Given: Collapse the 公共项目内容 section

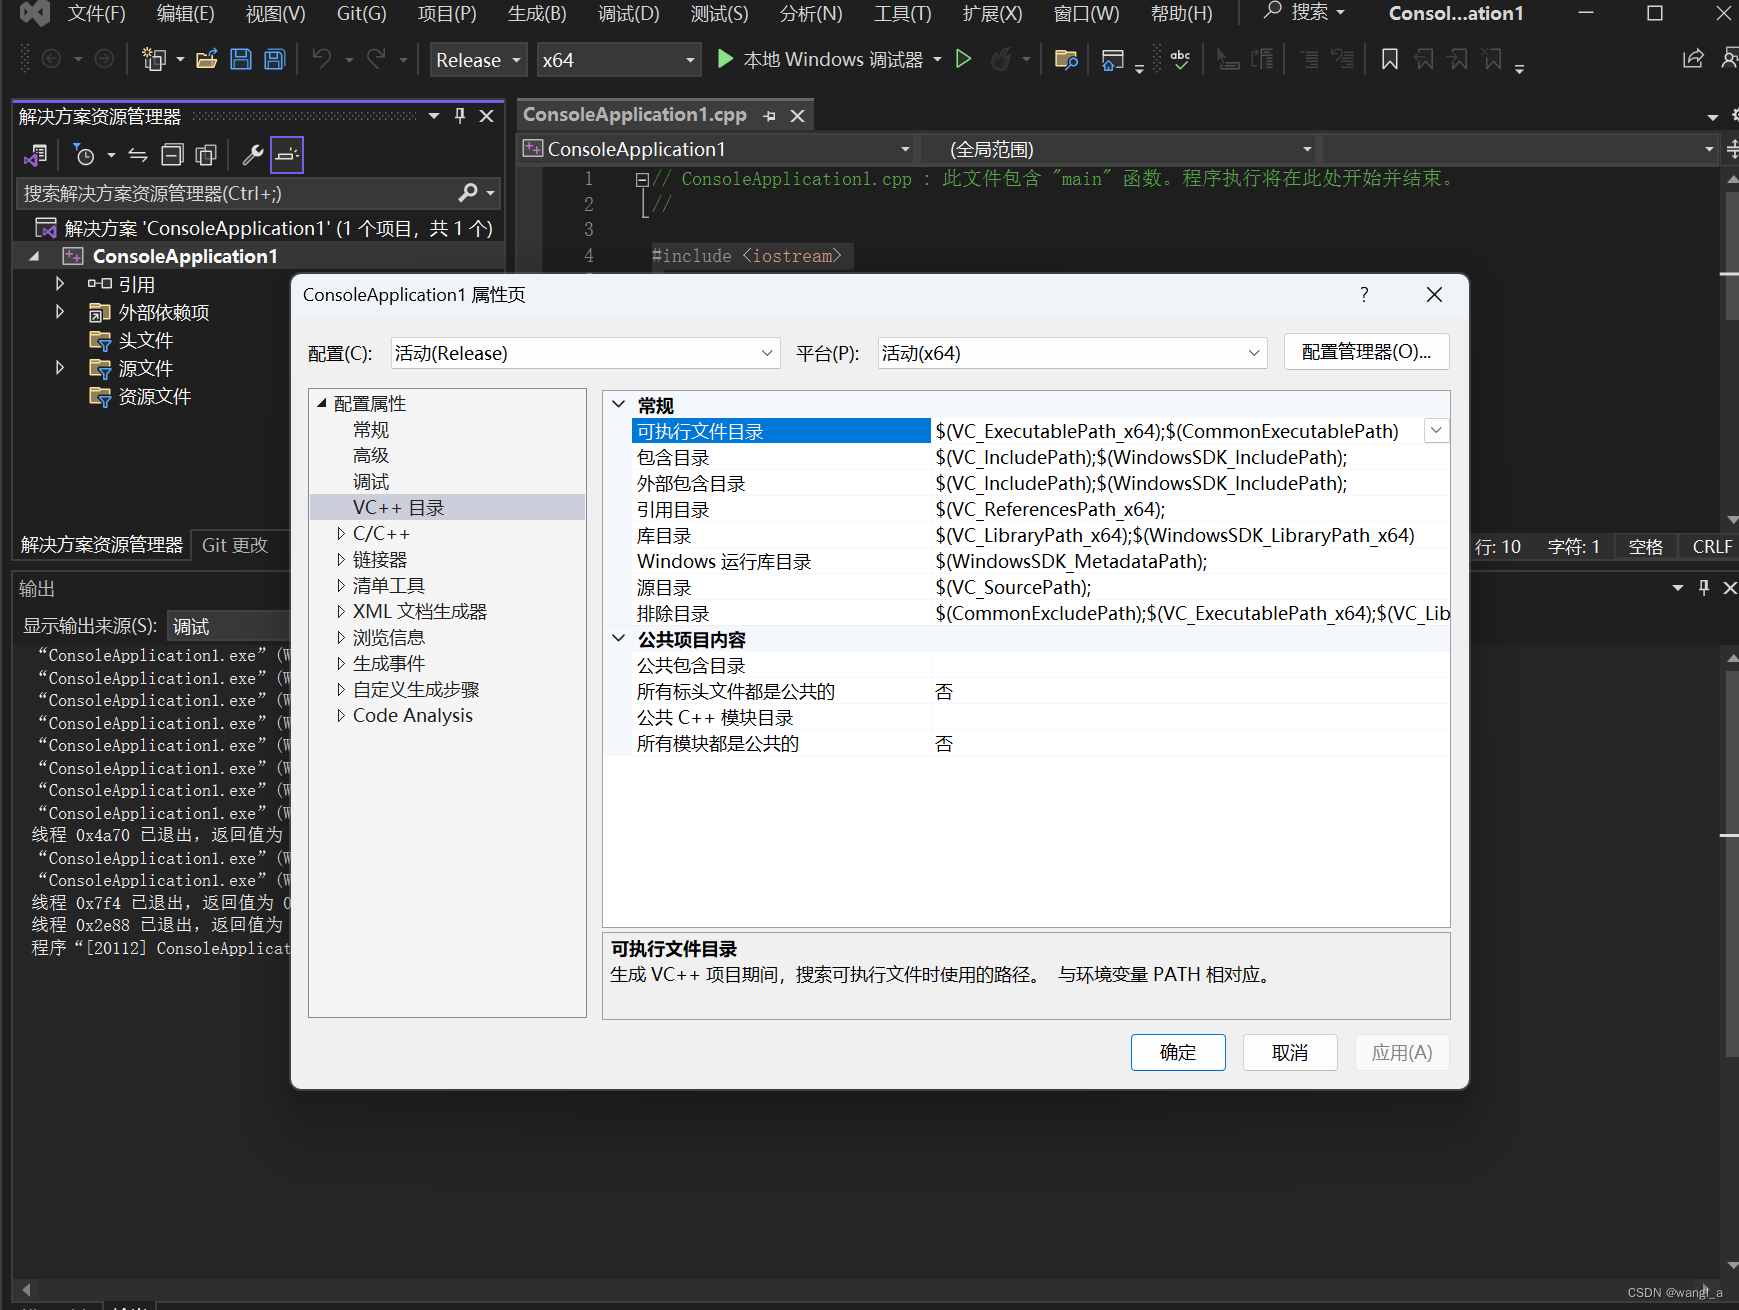Looking at the screenshot, I should [x=619, y=639].
